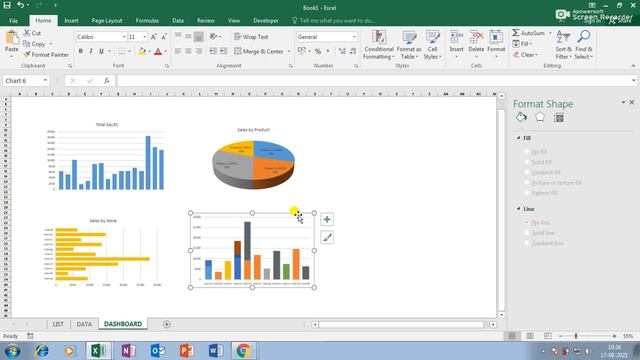Switch to the DATA sheet tab
Image resolution: width=640 pixels, height=360 pixels.
pyautogui.click(x=84, y=324)
